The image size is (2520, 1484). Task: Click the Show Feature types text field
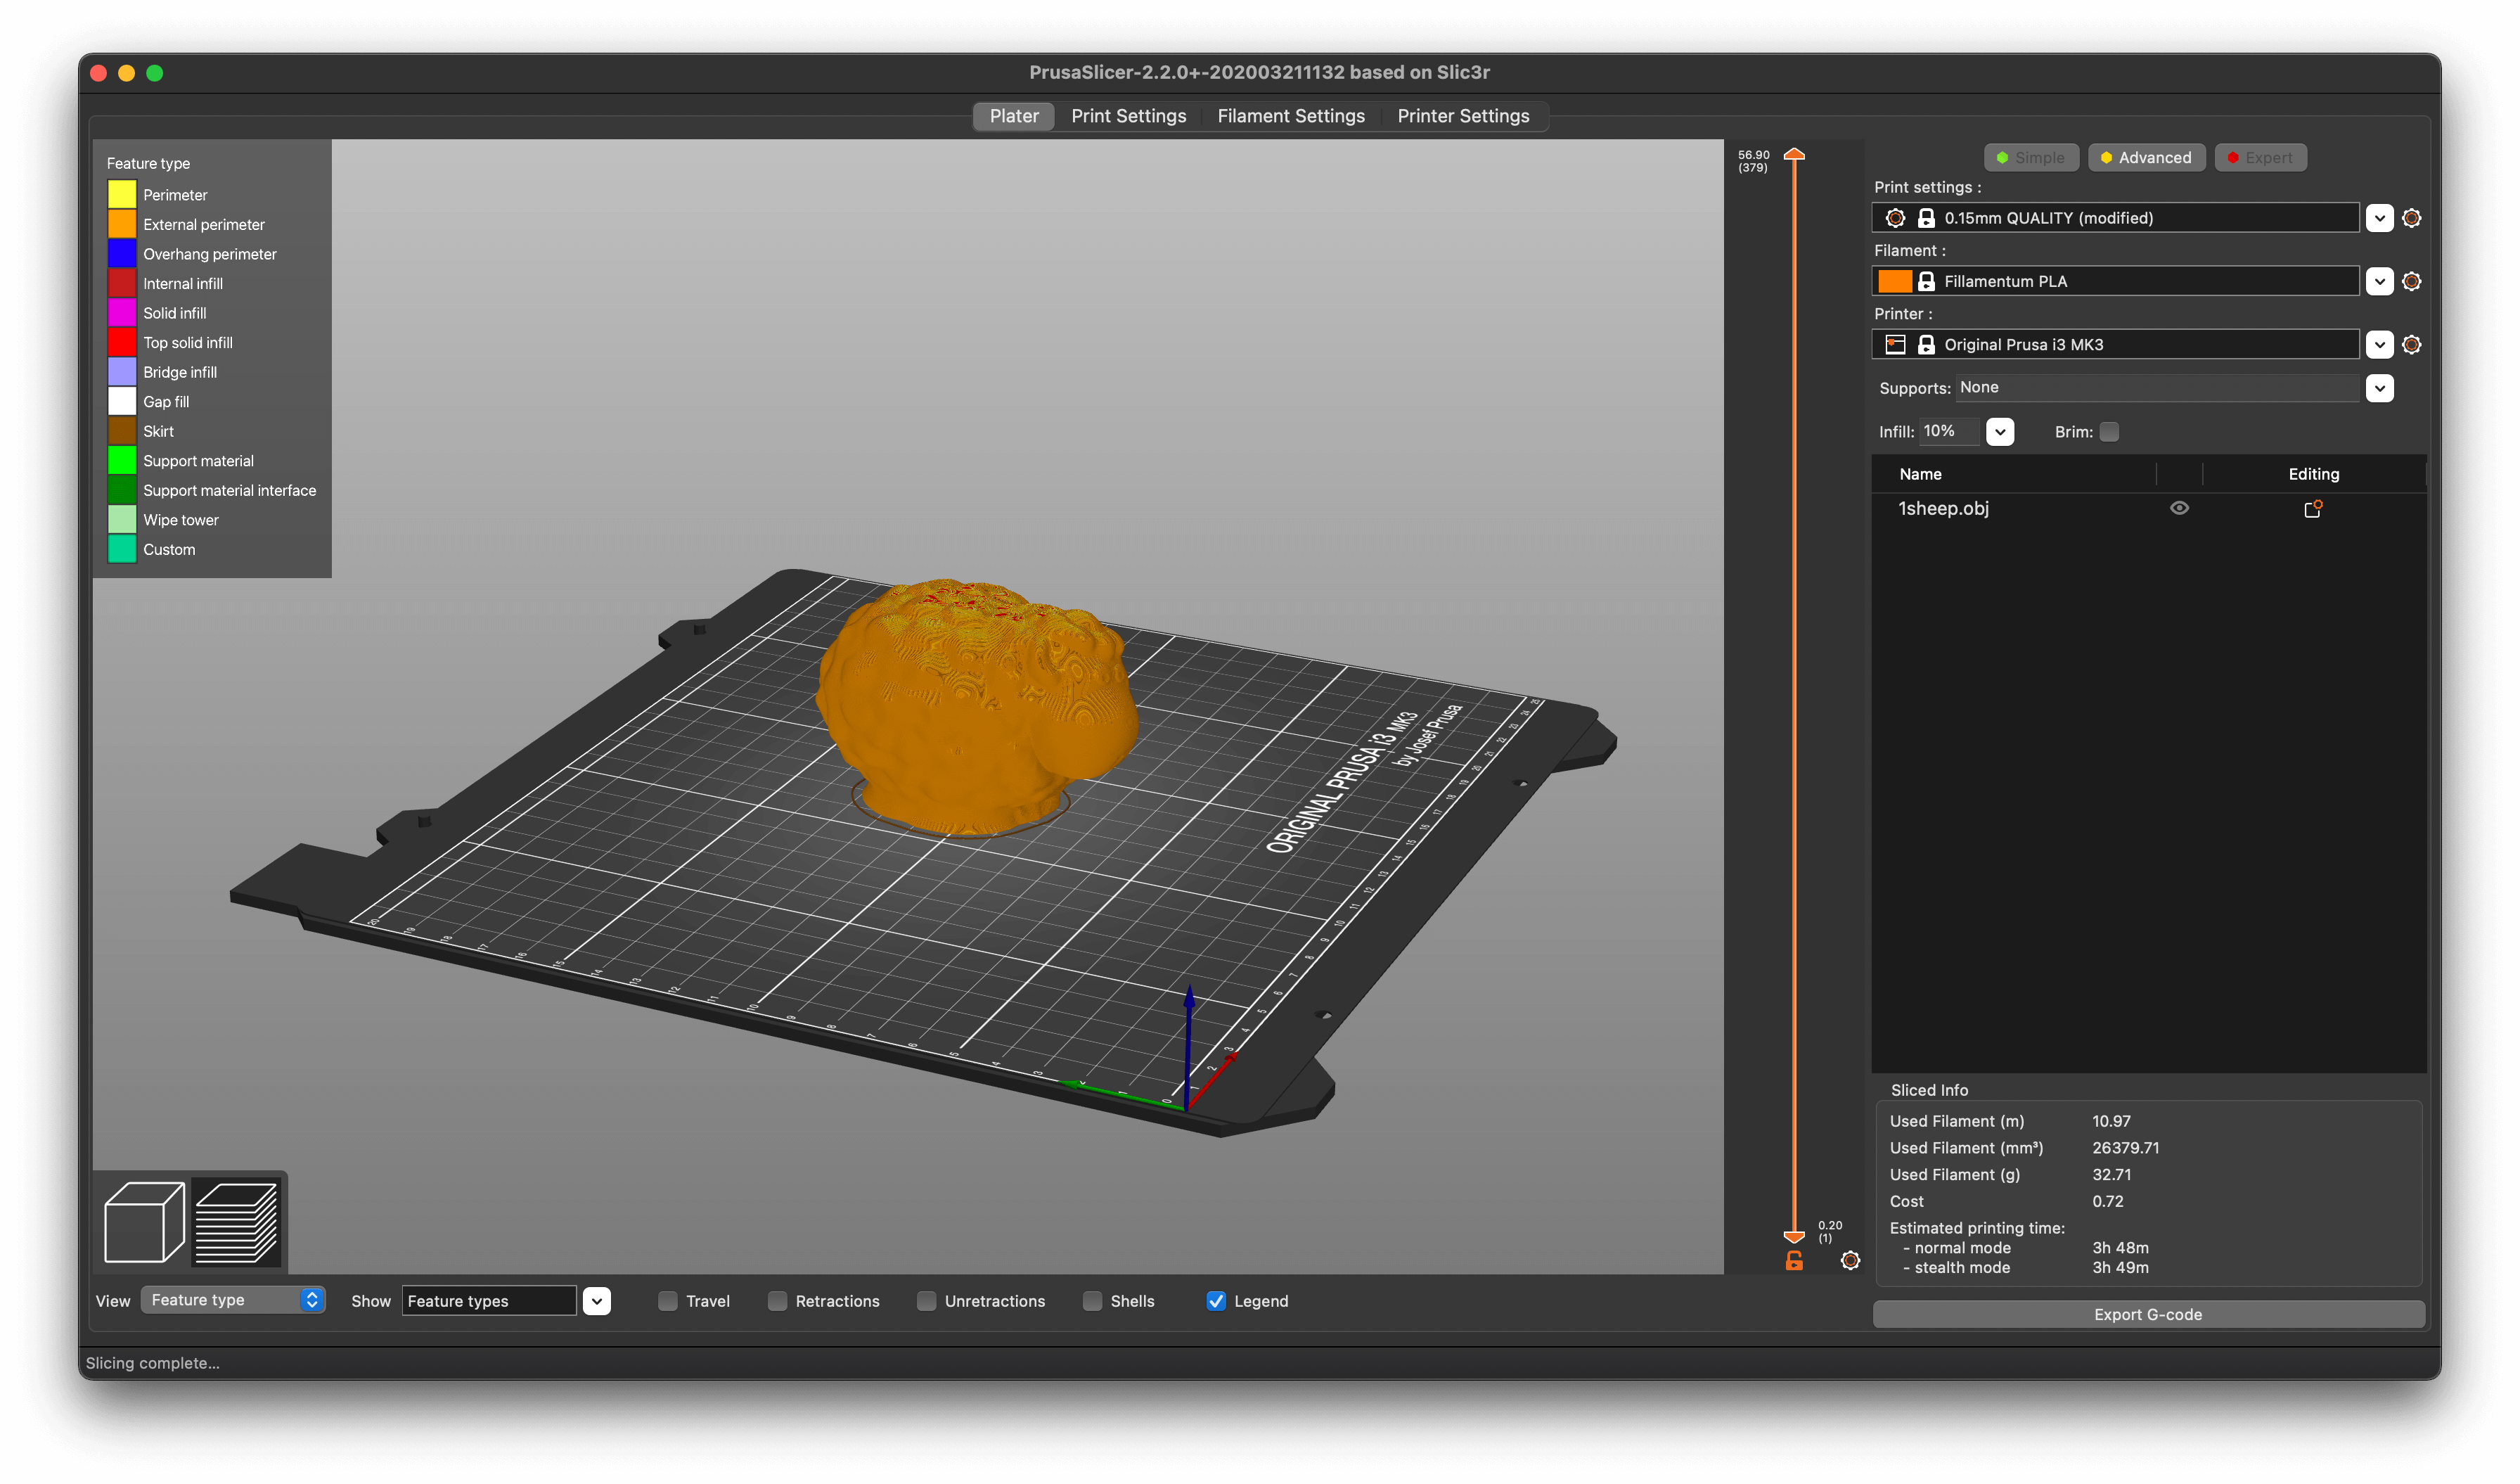489,1301
